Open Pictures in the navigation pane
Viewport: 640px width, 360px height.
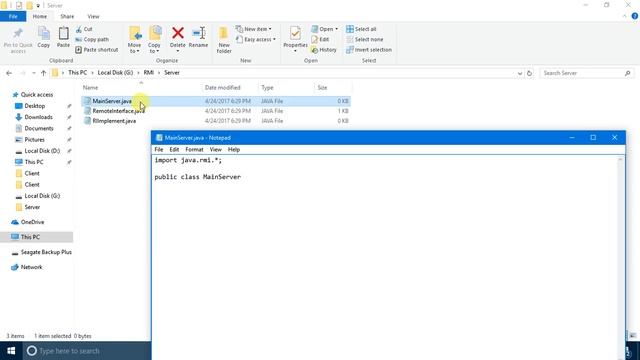pos(34,140)
